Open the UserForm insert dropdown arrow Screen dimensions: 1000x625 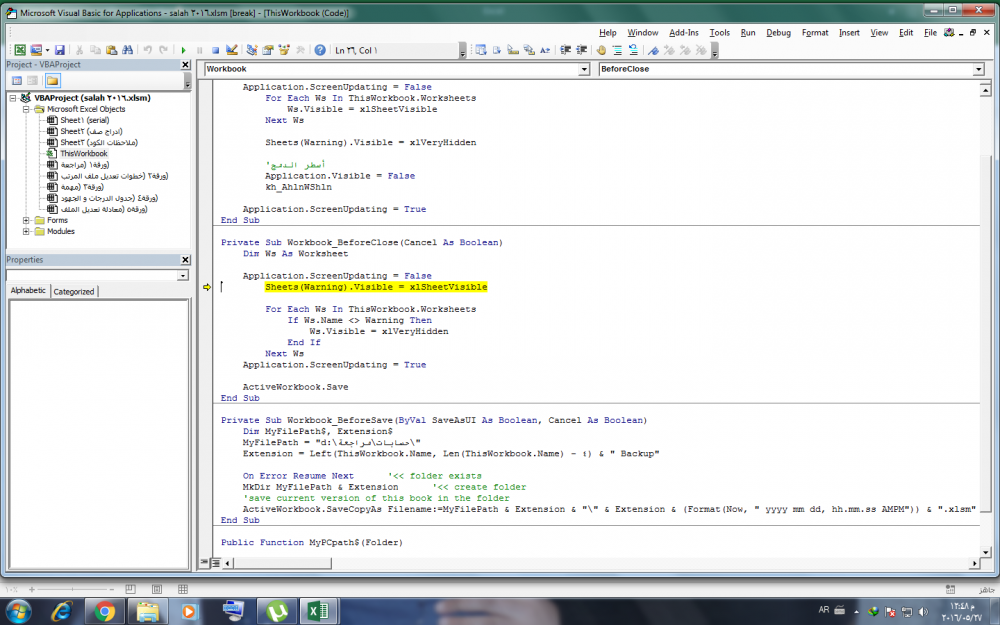pos(47,50)
